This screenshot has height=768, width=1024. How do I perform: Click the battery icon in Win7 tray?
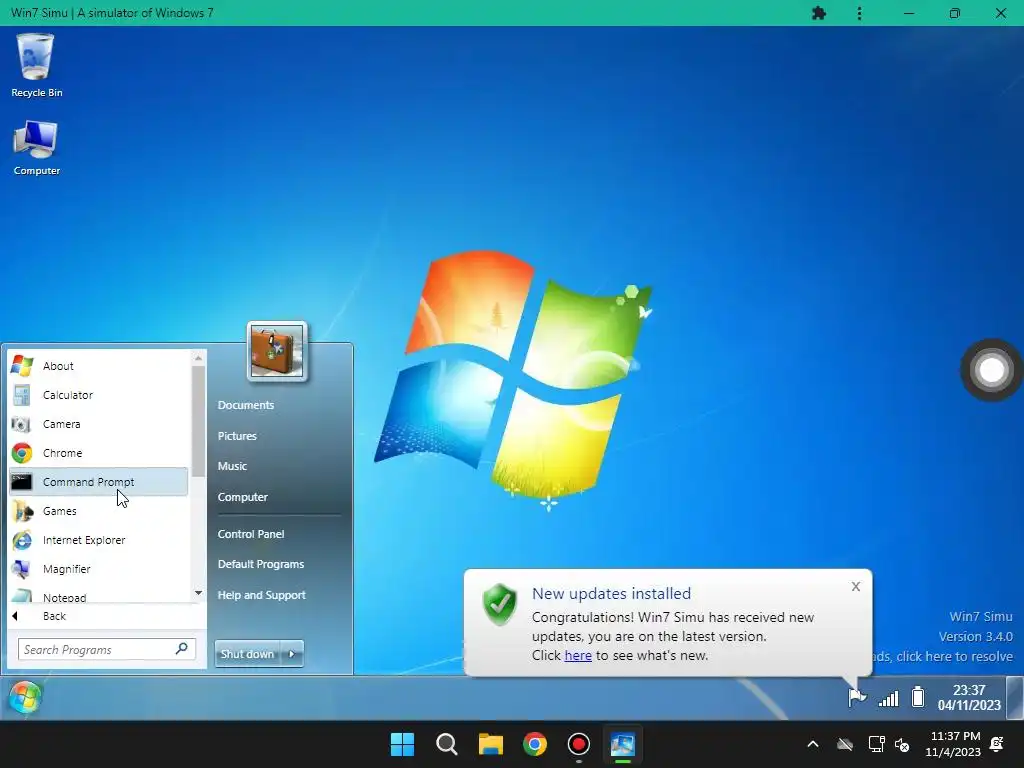pos(918,697)
